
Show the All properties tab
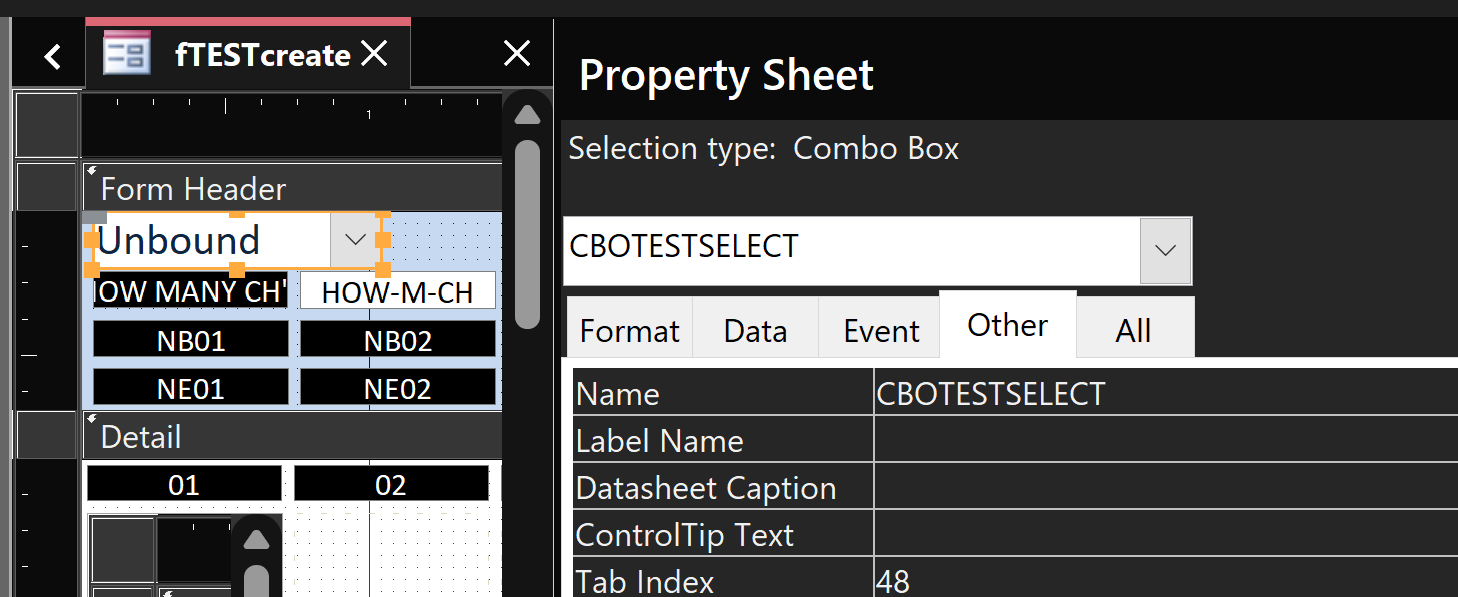(x=1133, y=331)
